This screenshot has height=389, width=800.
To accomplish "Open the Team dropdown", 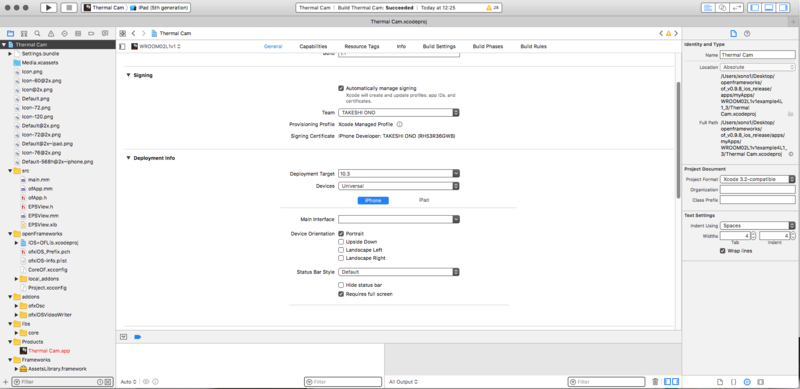I will (399, 112).
